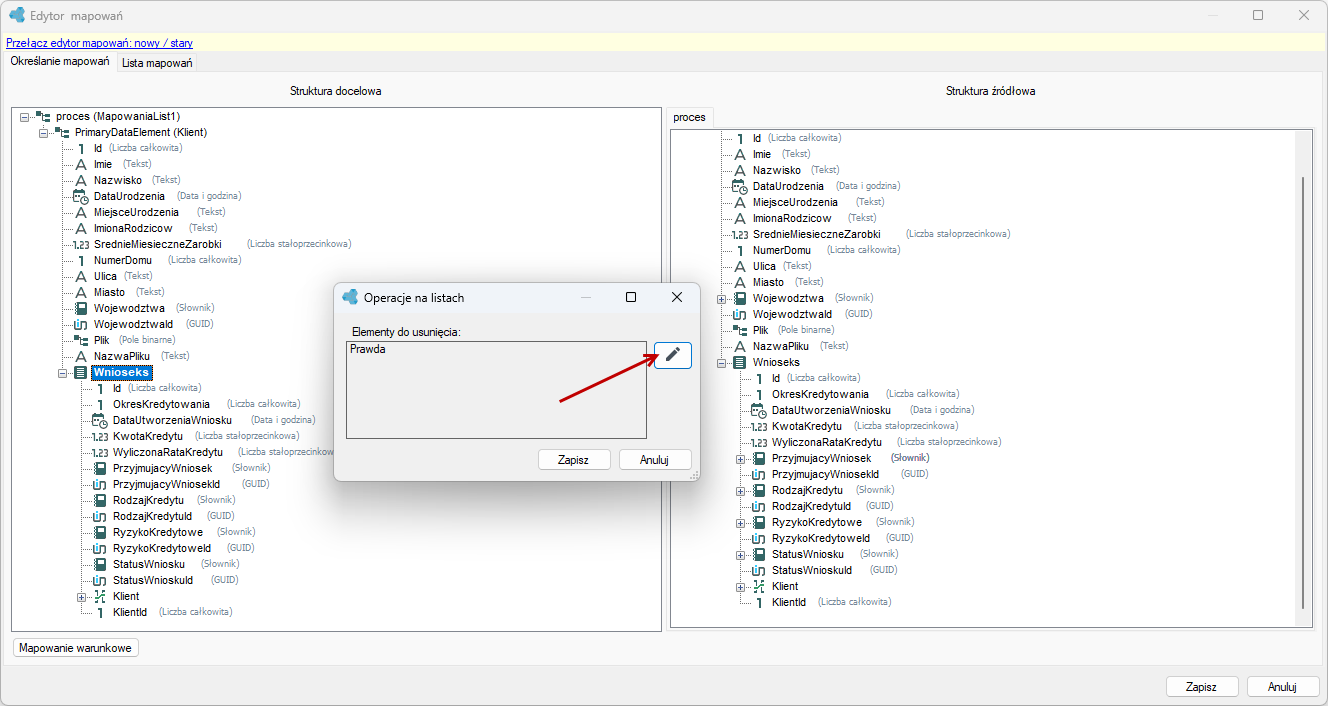Click text icon beside NazwaPliku in Struktura źródłowa
1328x706 pixels.
tap(740, 346)
